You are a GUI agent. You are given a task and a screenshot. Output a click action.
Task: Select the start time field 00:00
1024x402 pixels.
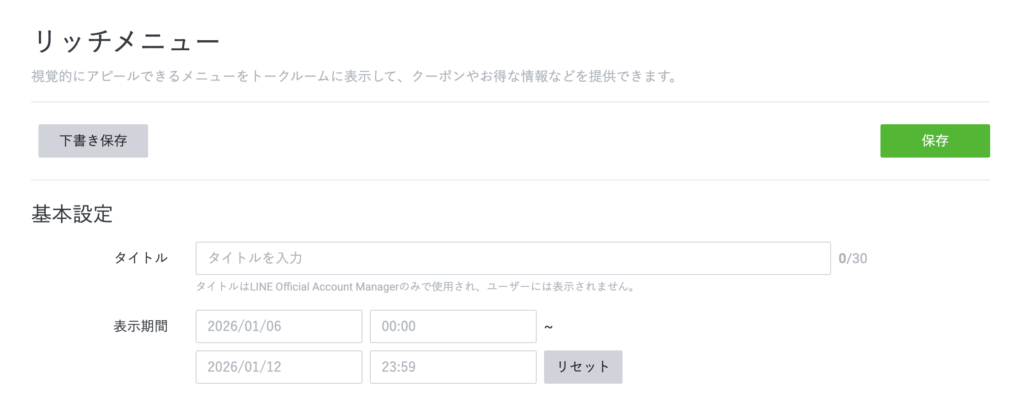click(453, 326)
